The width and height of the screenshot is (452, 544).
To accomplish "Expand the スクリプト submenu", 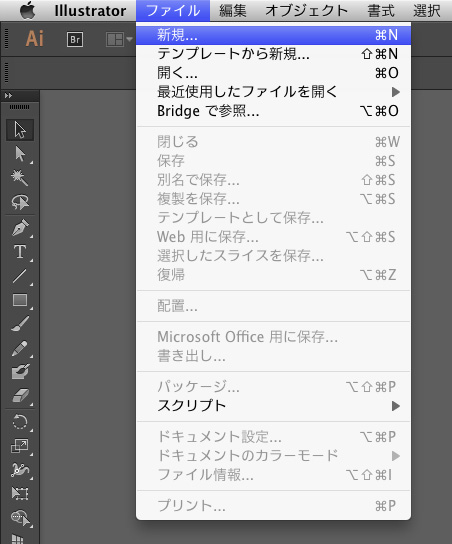I will tap(273, 406).
